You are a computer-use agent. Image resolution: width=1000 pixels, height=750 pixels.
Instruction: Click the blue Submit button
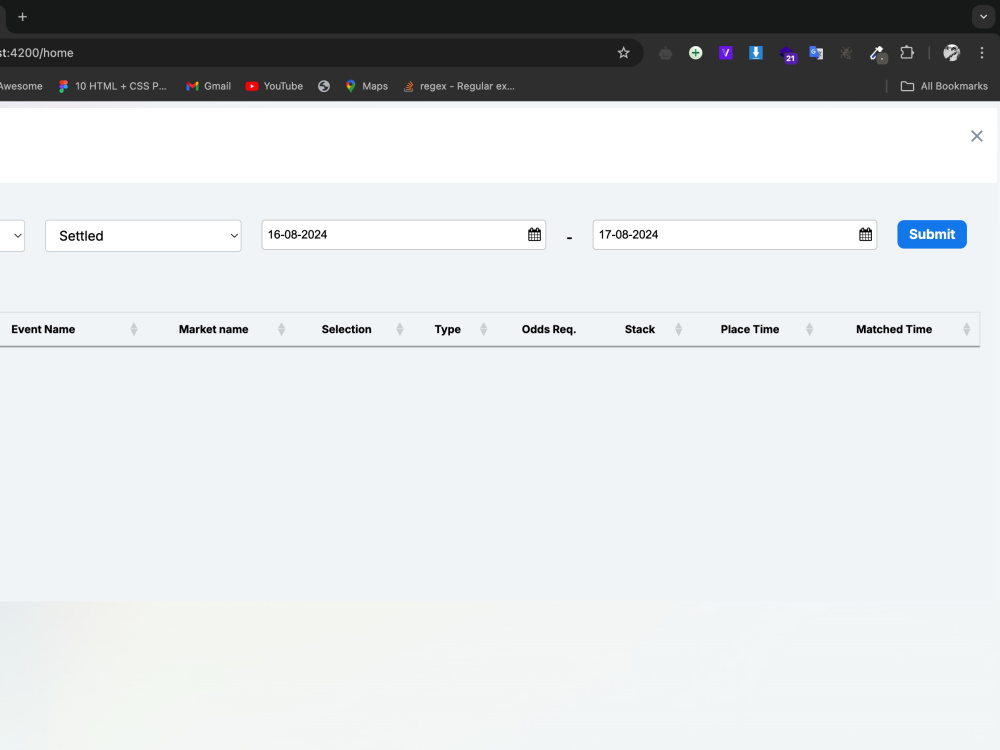coord(932,235)
